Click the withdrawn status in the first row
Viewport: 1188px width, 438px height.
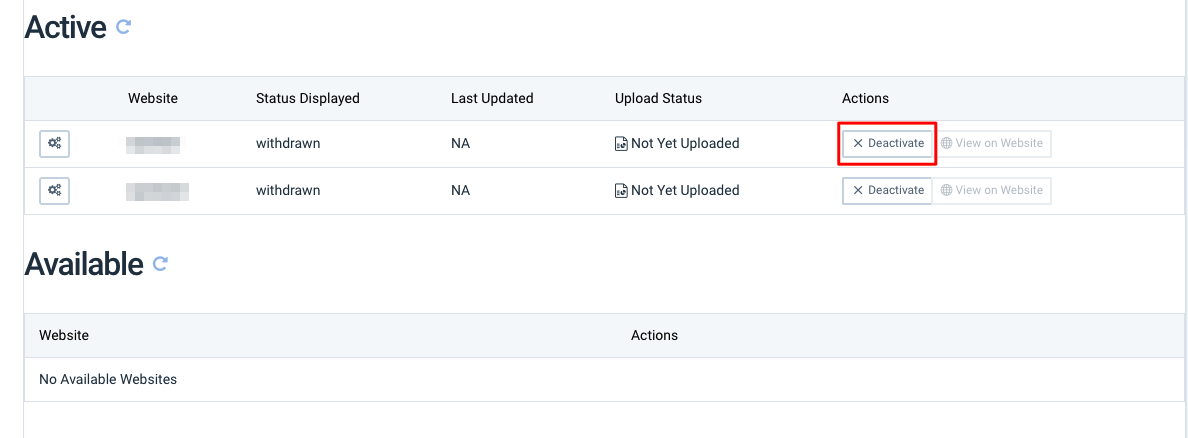[288, 144]
